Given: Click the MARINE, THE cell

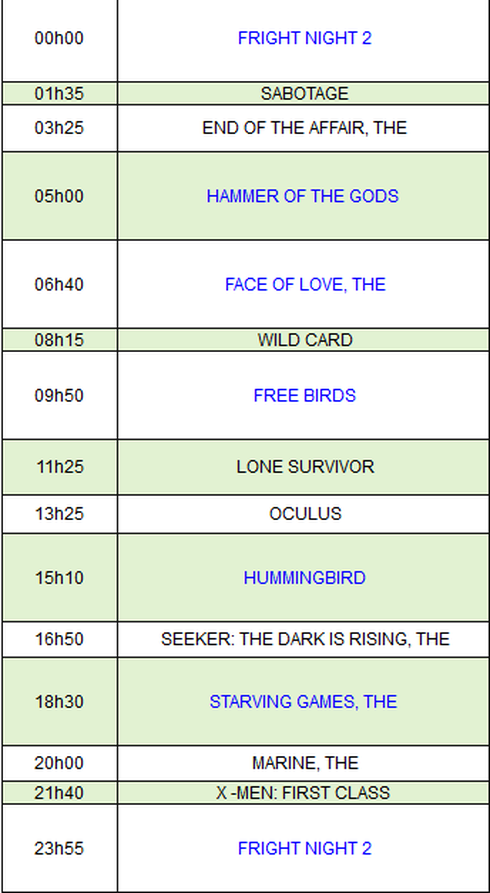Looking at the screenshot, I should 303,763.
